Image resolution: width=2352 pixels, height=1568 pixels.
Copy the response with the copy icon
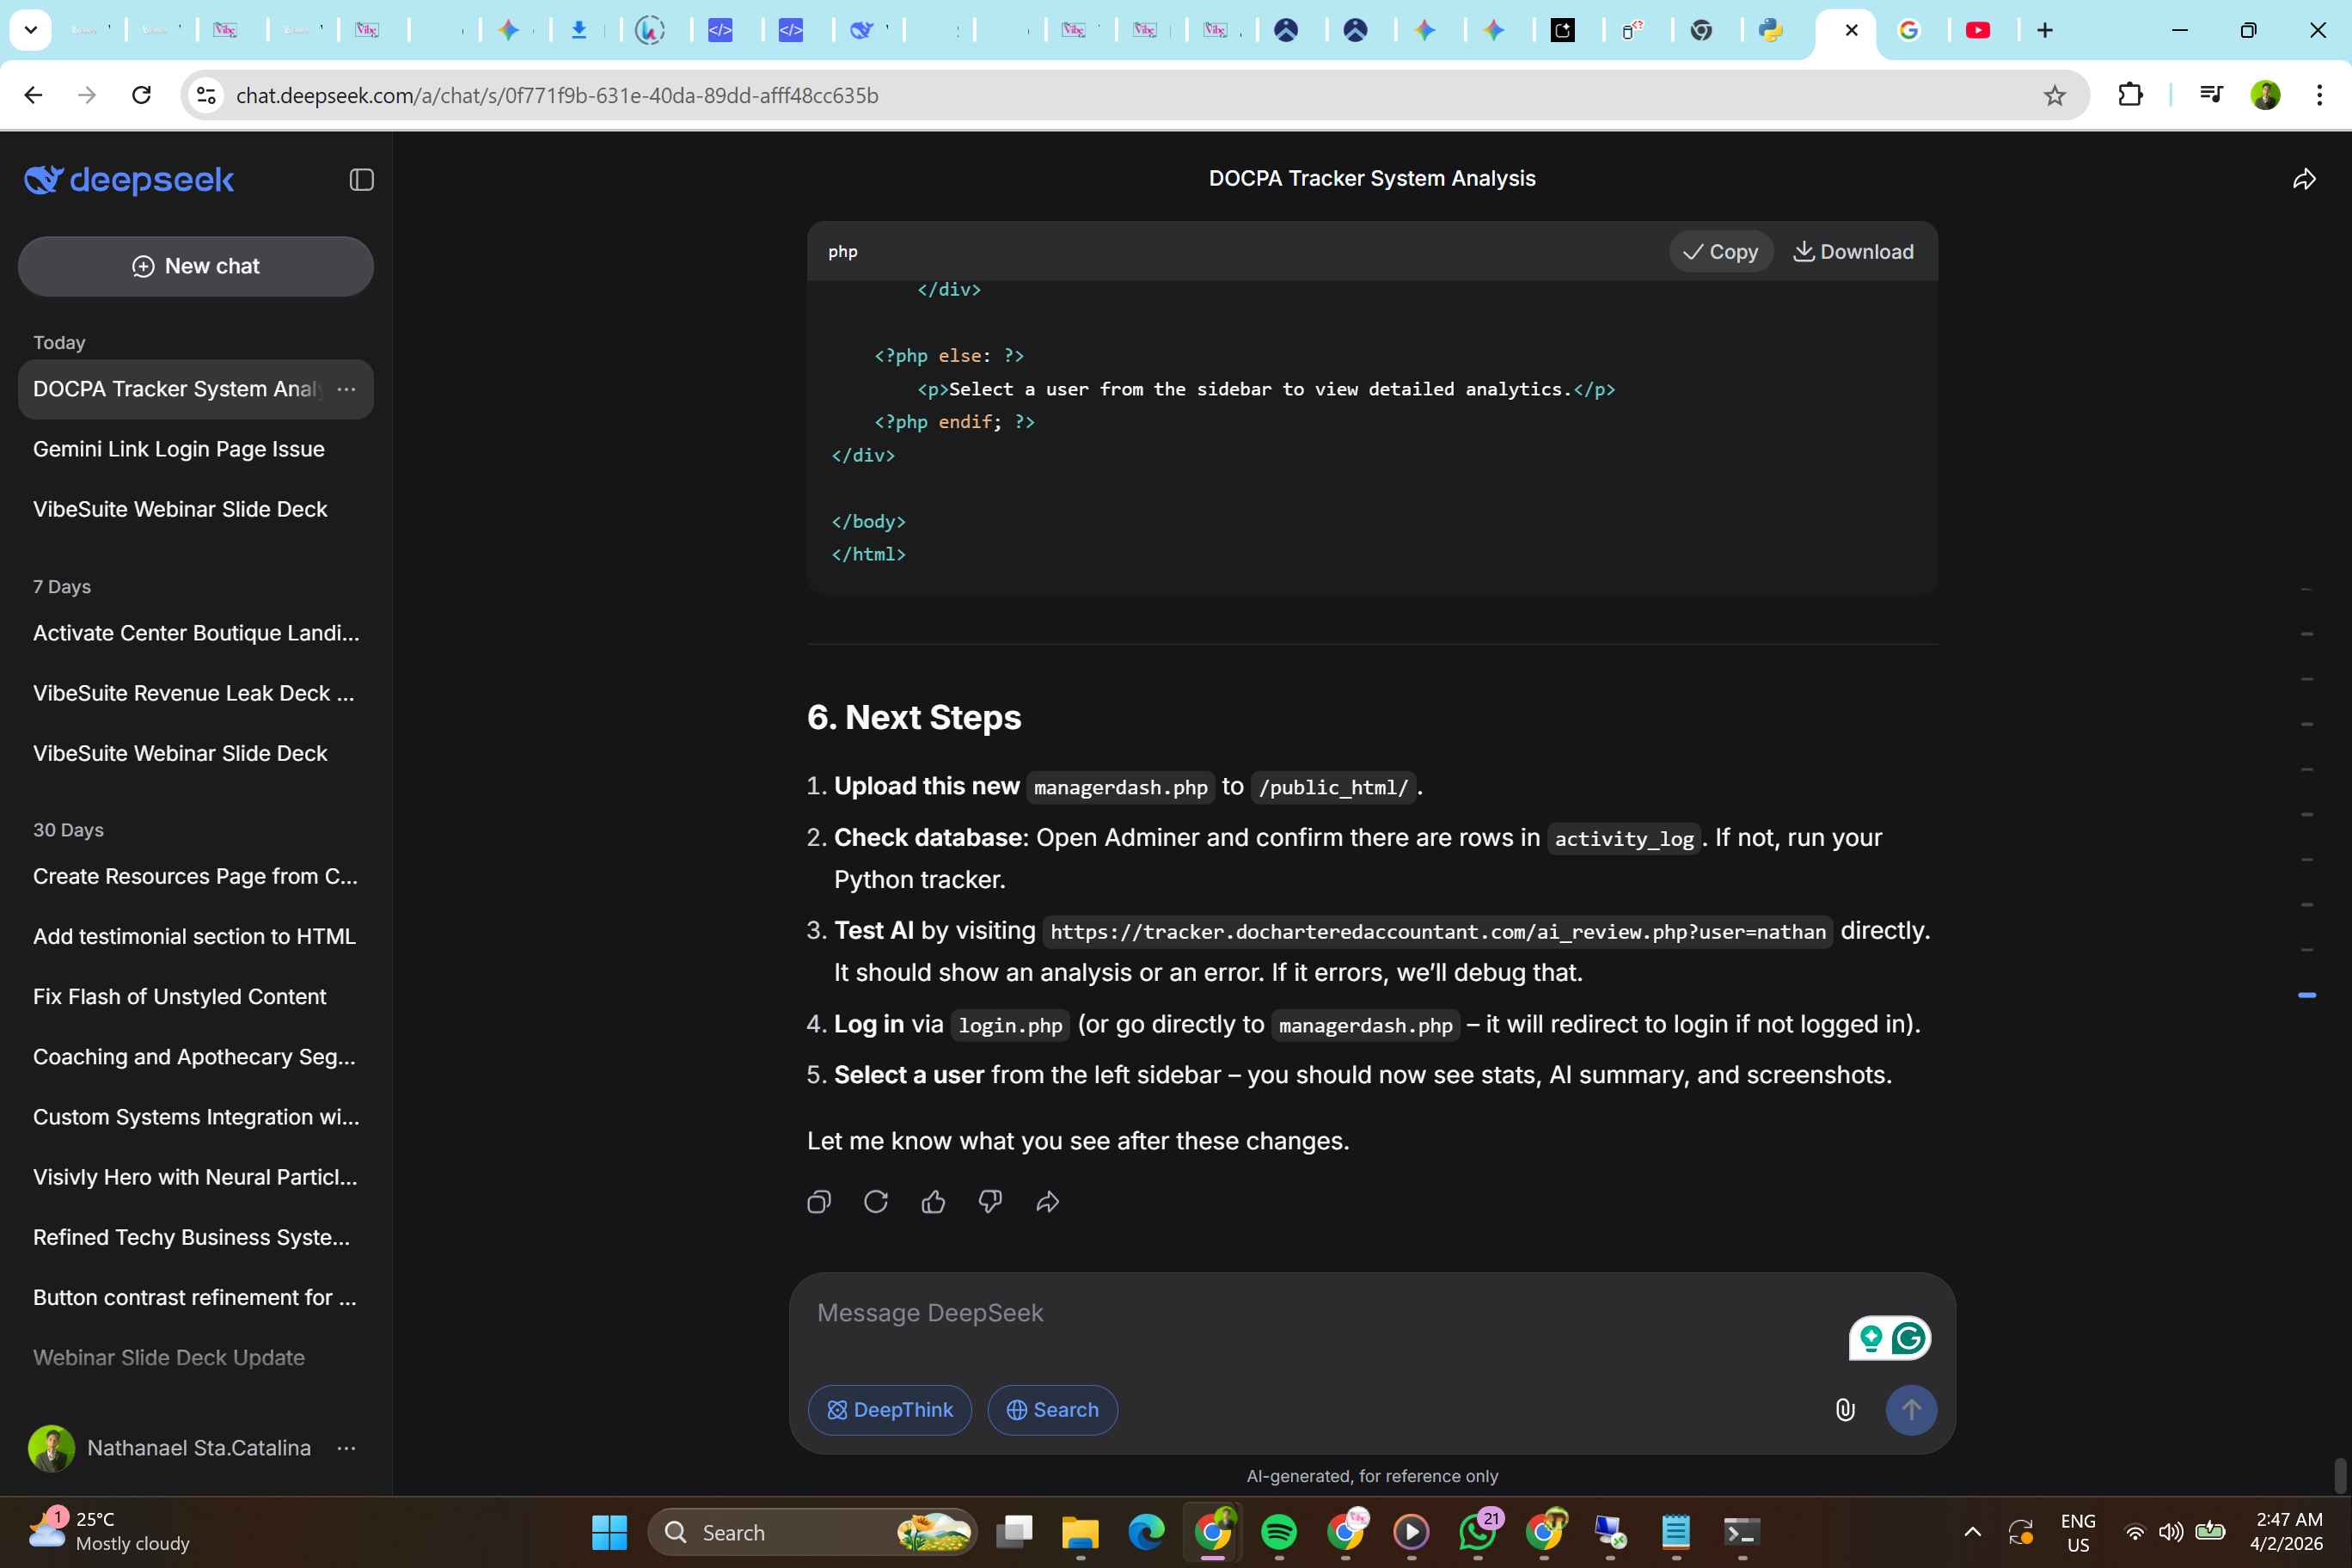(x=818, y=1202)
